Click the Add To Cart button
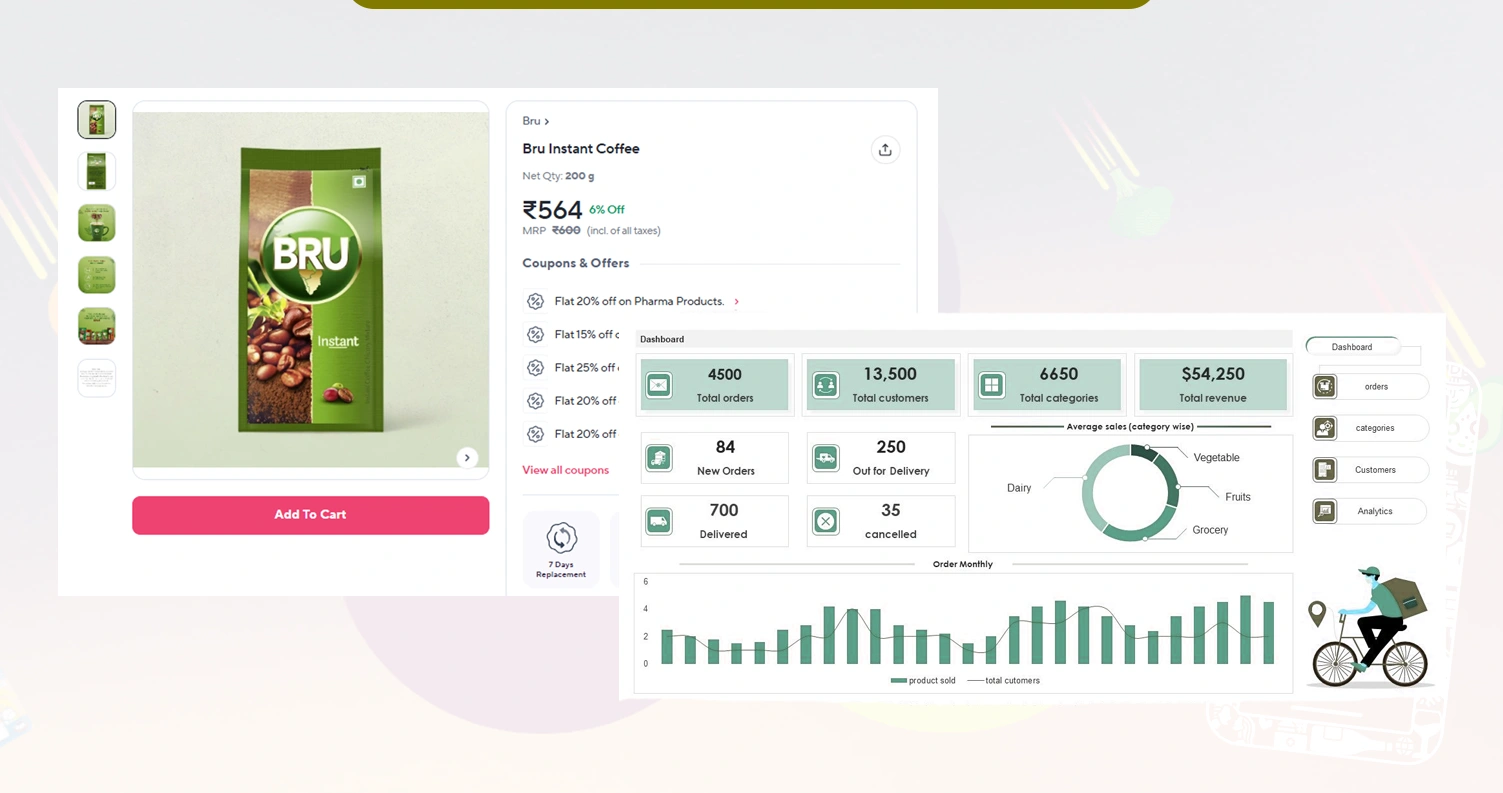Image resolution: width=1503 pixels, height=793 pixels. (x=310, y=515)
